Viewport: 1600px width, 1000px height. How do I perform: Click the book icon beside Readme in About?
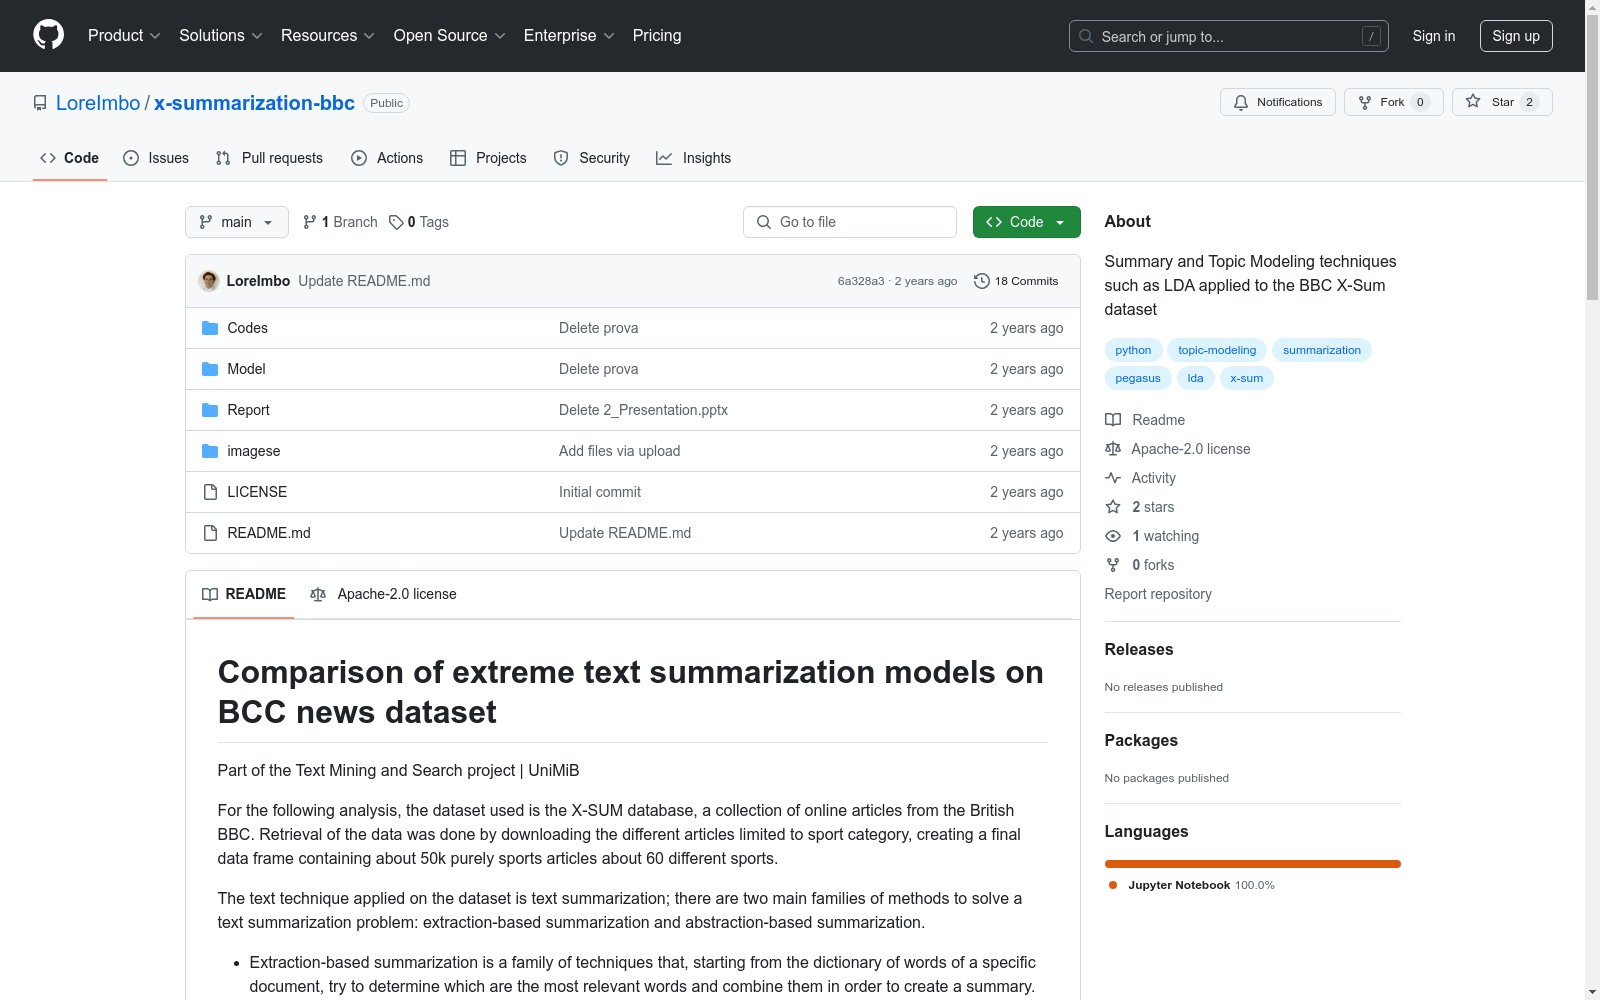(x=1113, y=420)
